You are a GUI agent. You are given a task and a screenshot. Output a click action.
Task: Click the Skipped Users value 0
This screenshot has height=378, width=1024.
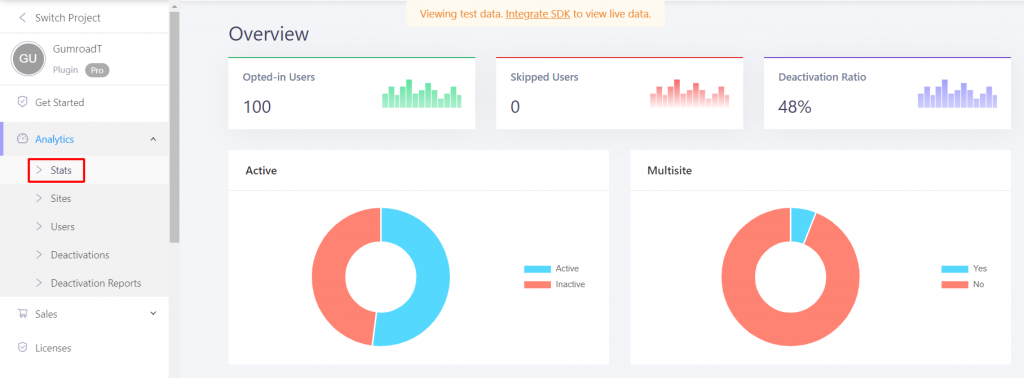515,106
